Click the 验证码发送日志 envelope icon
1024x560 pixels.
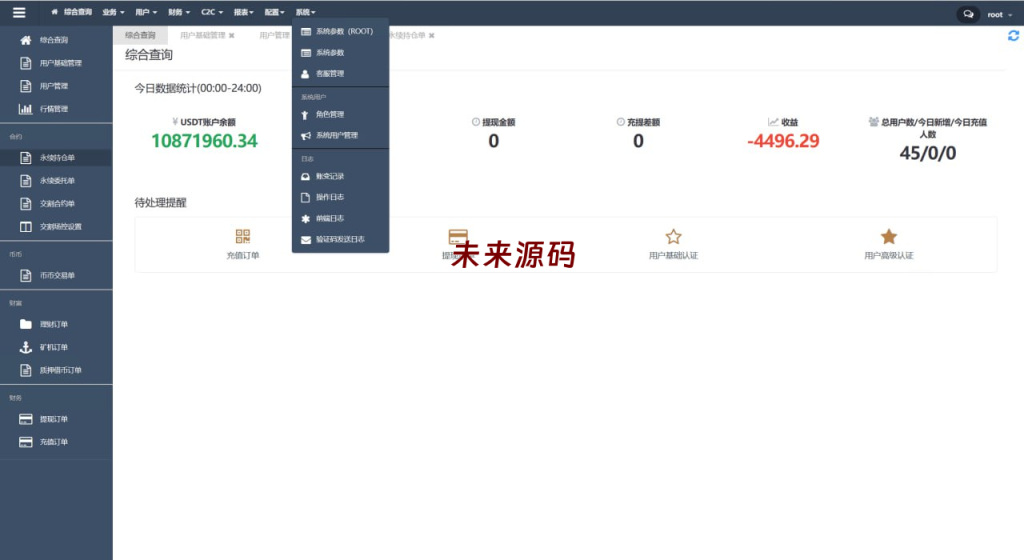click(305, 240)
